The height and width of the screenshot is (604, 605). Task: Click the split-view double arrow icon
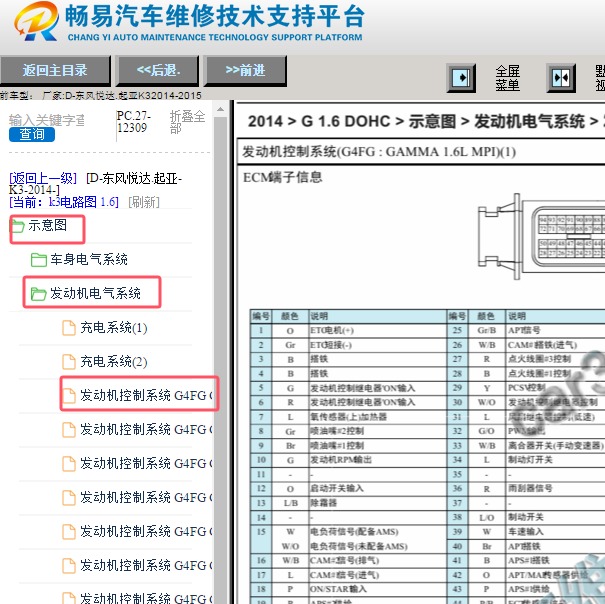[x=561, y=78]
